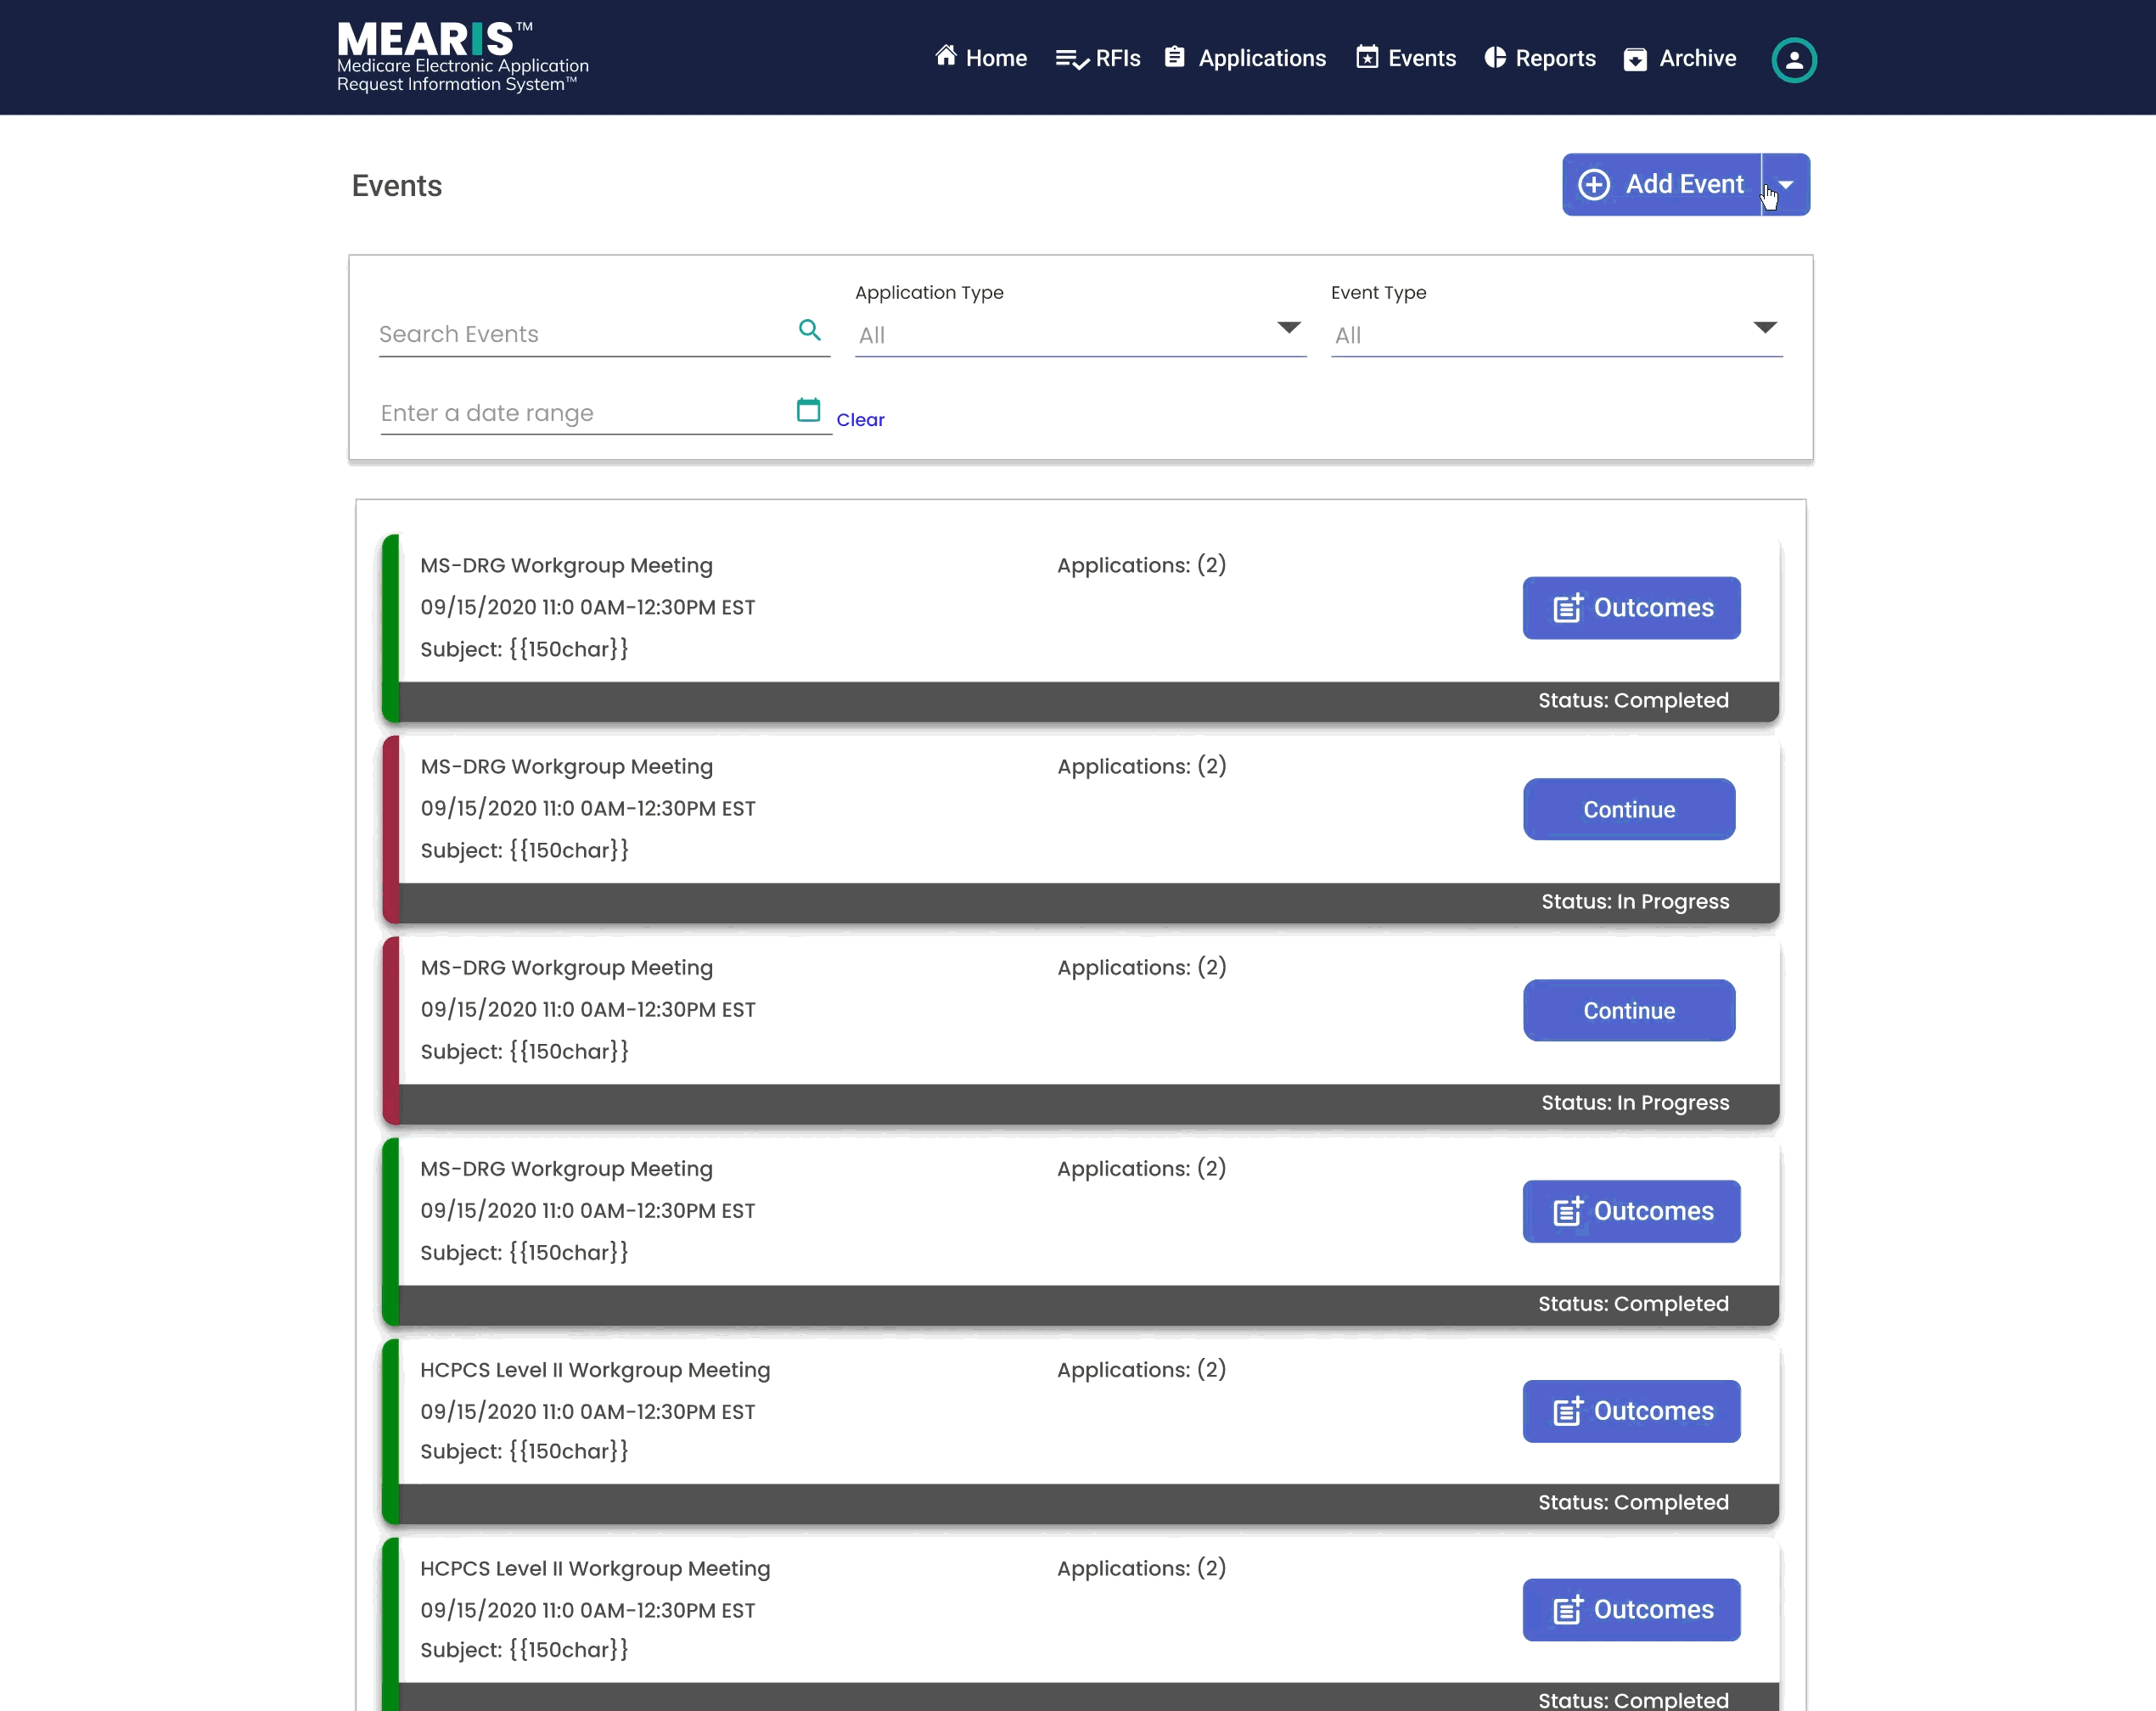Click the Reports chart icon
Image resolution: width=2156 pixels, height=1711 pixels.
coord(1494,58)
